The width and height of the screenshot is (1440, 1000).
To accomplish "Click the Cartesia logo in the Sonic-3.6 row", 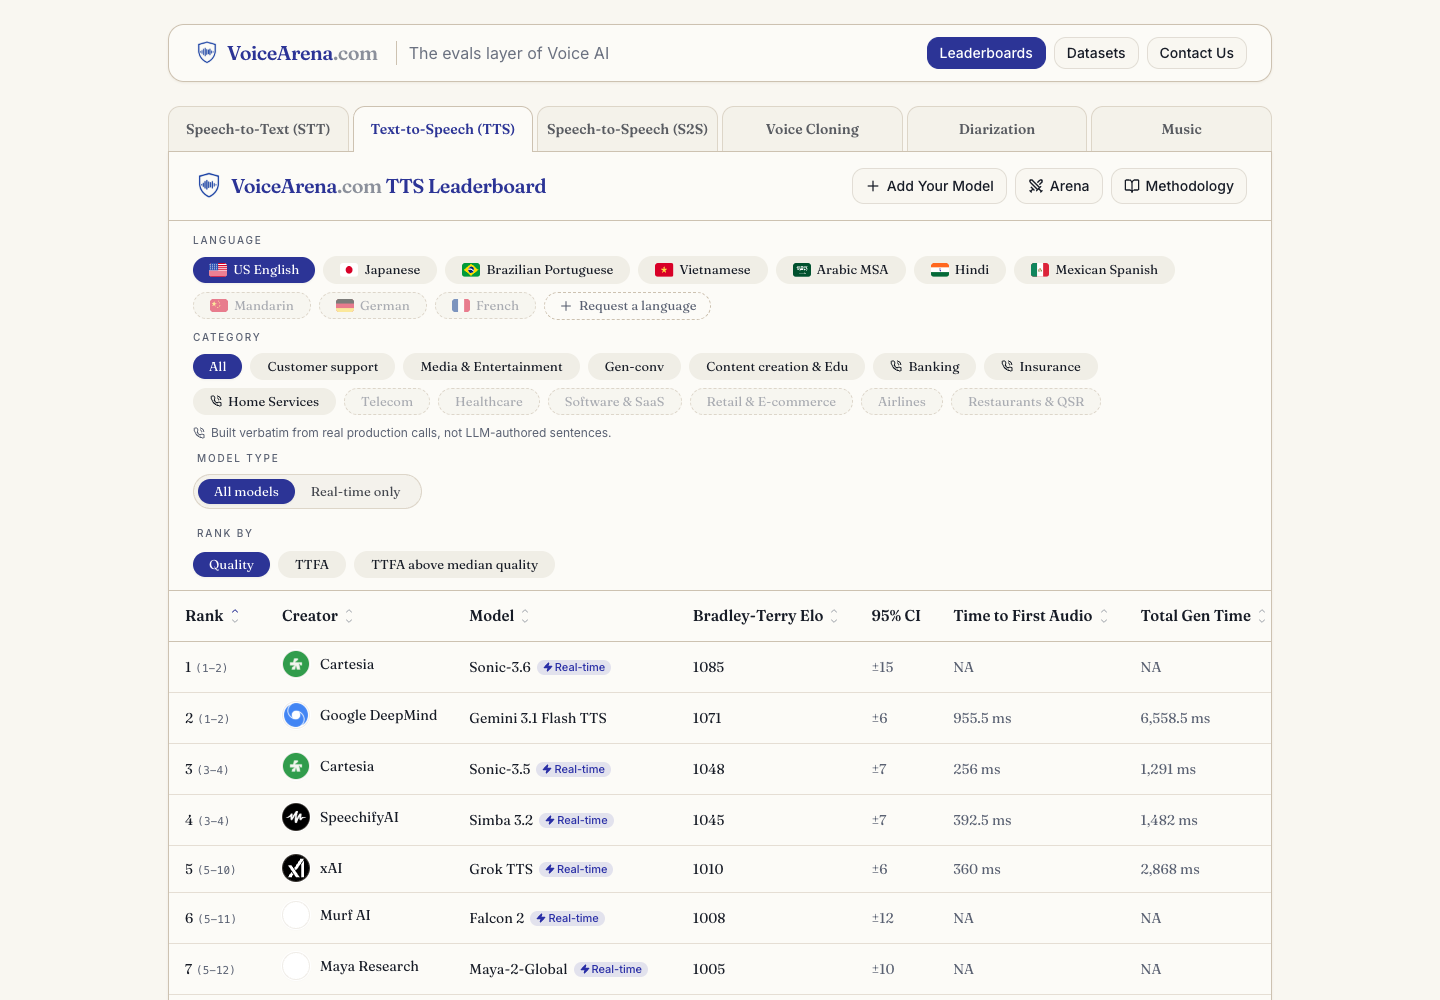I will coord(296,664).
